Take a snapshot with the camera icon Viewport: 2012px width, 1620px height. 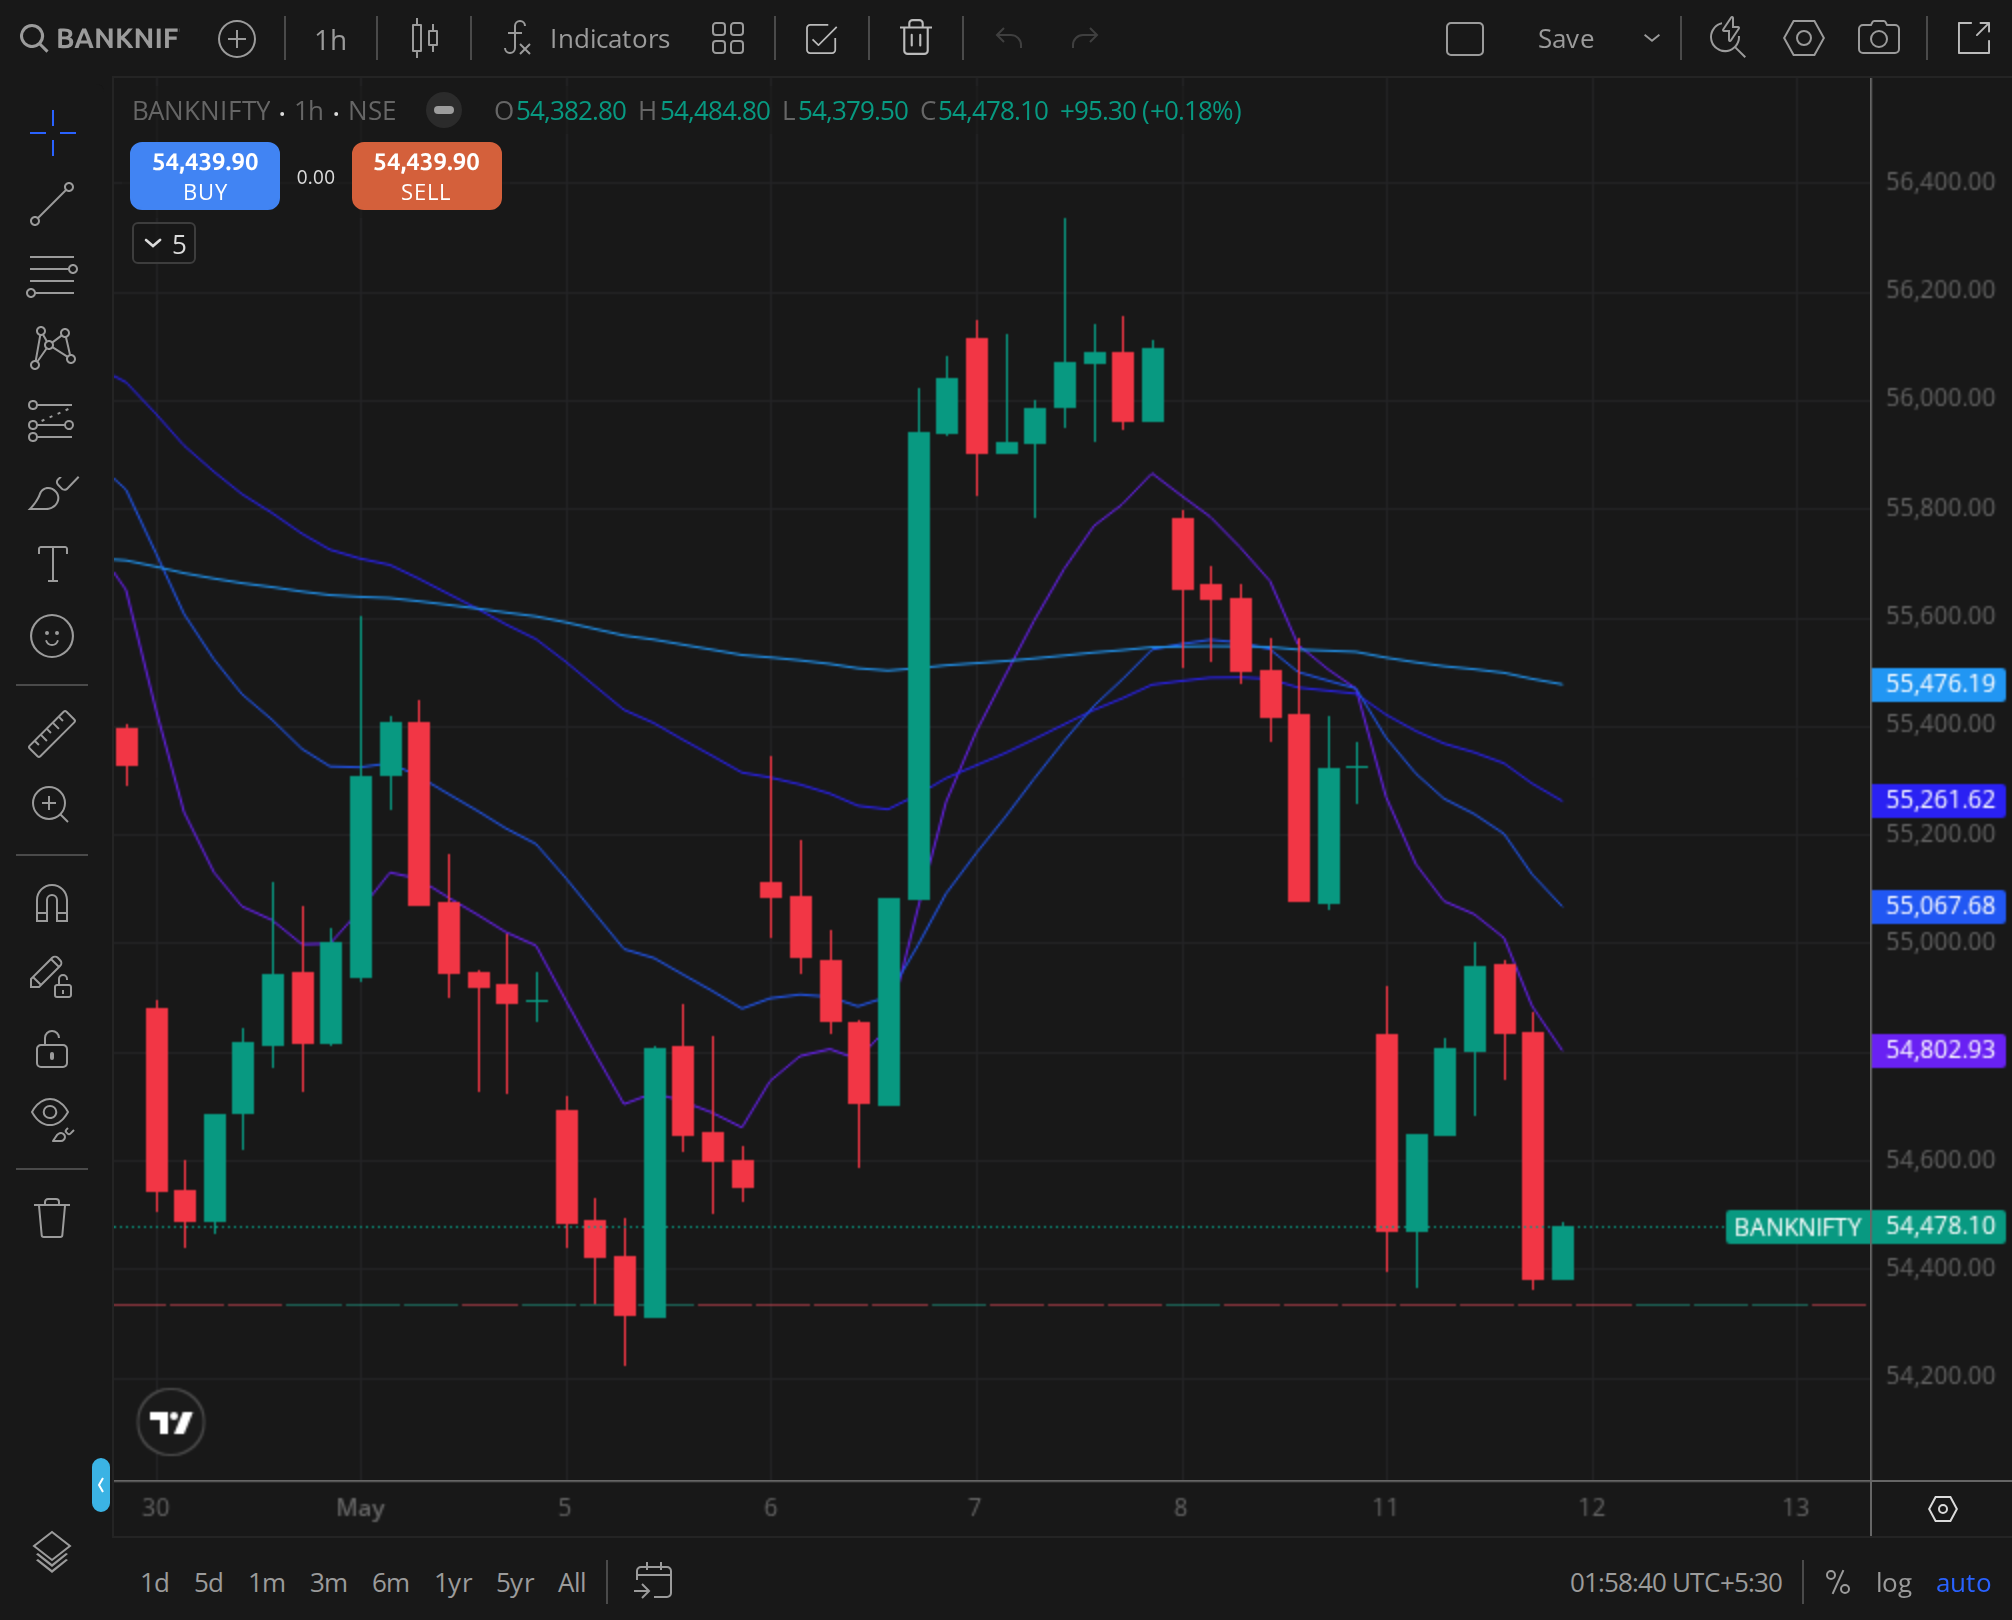click(1878, 39)
